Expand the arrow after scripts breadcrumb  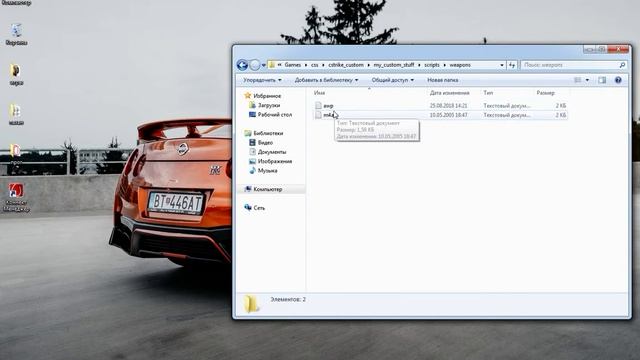tap(444, 65)
